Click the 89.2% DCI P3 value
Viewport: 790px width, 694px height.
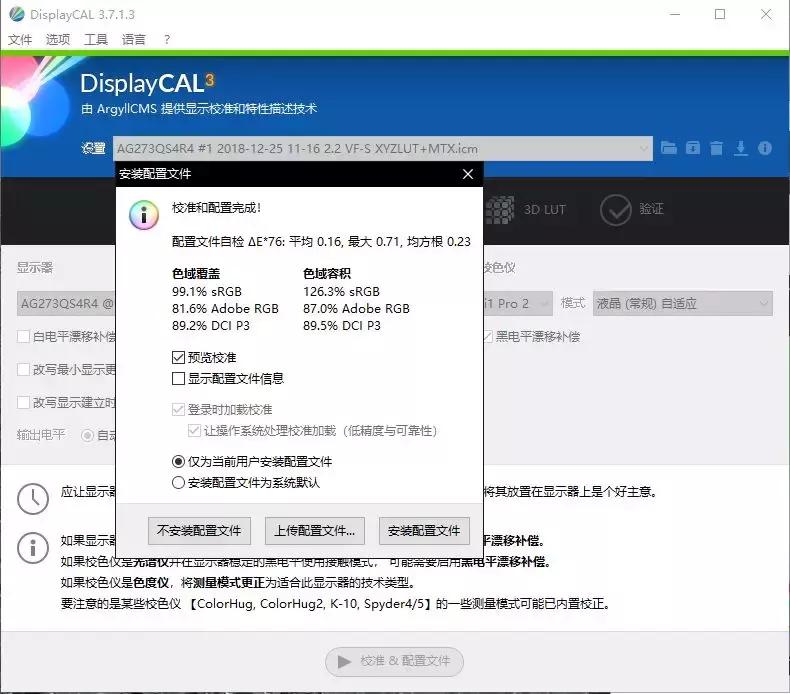click(211, 326)
